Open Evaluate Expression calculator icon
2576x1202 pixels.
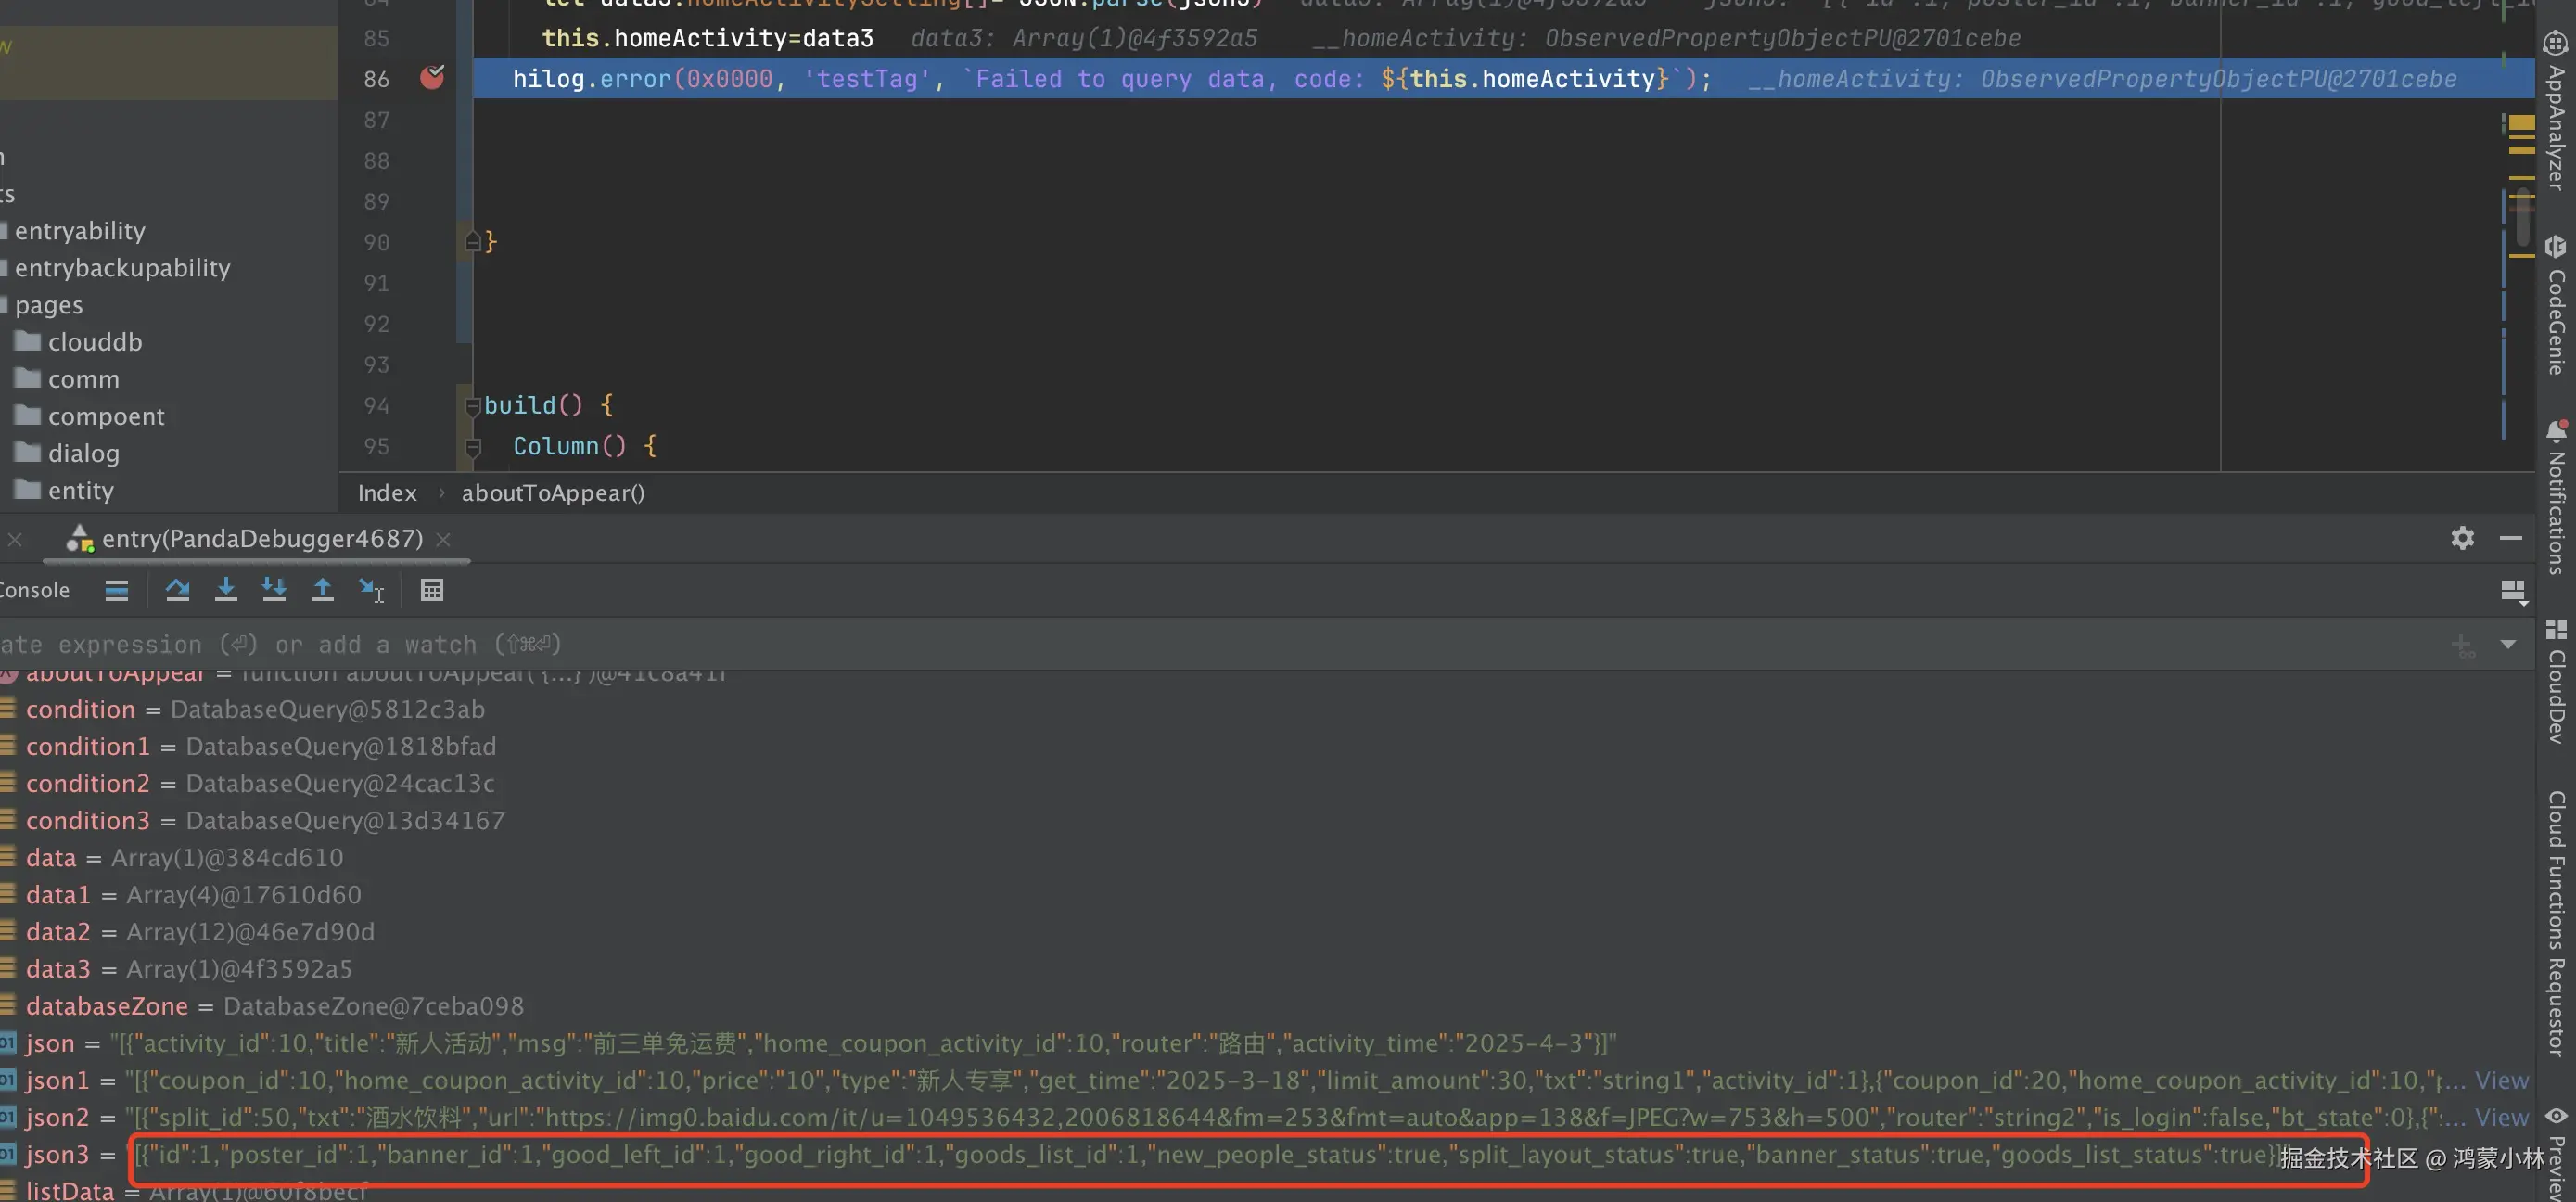click(x=432, y=590)
